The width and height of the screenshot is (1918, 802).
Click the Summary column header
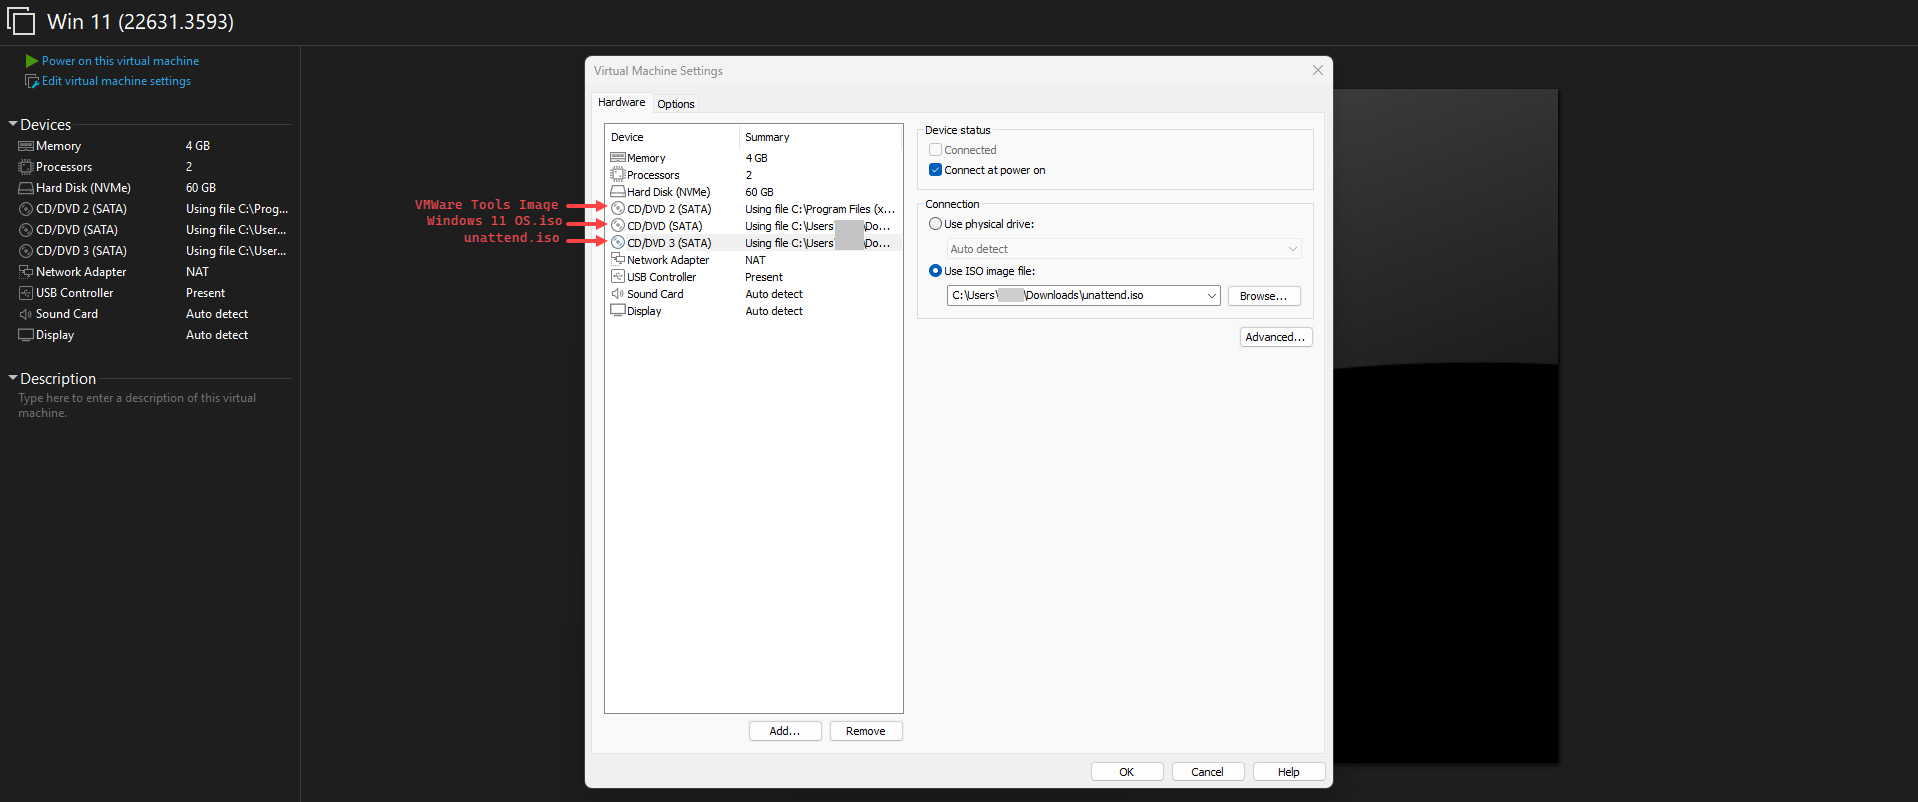[820, 137]
